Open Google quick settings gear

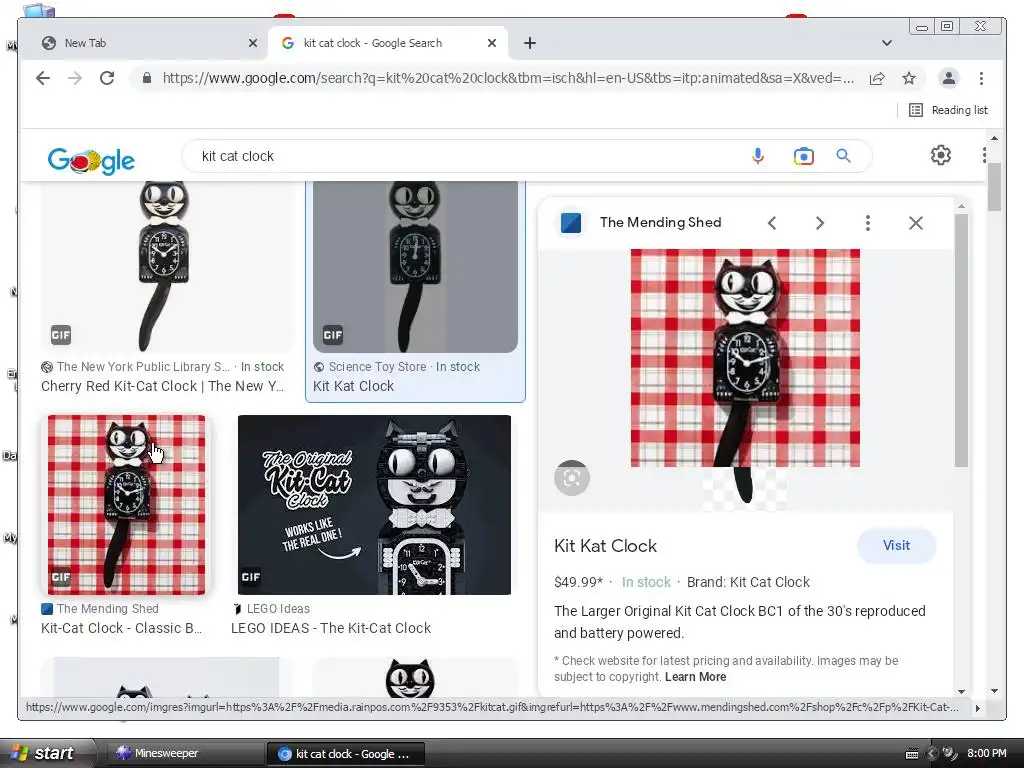pyautogui.click(x=940, y=155)
